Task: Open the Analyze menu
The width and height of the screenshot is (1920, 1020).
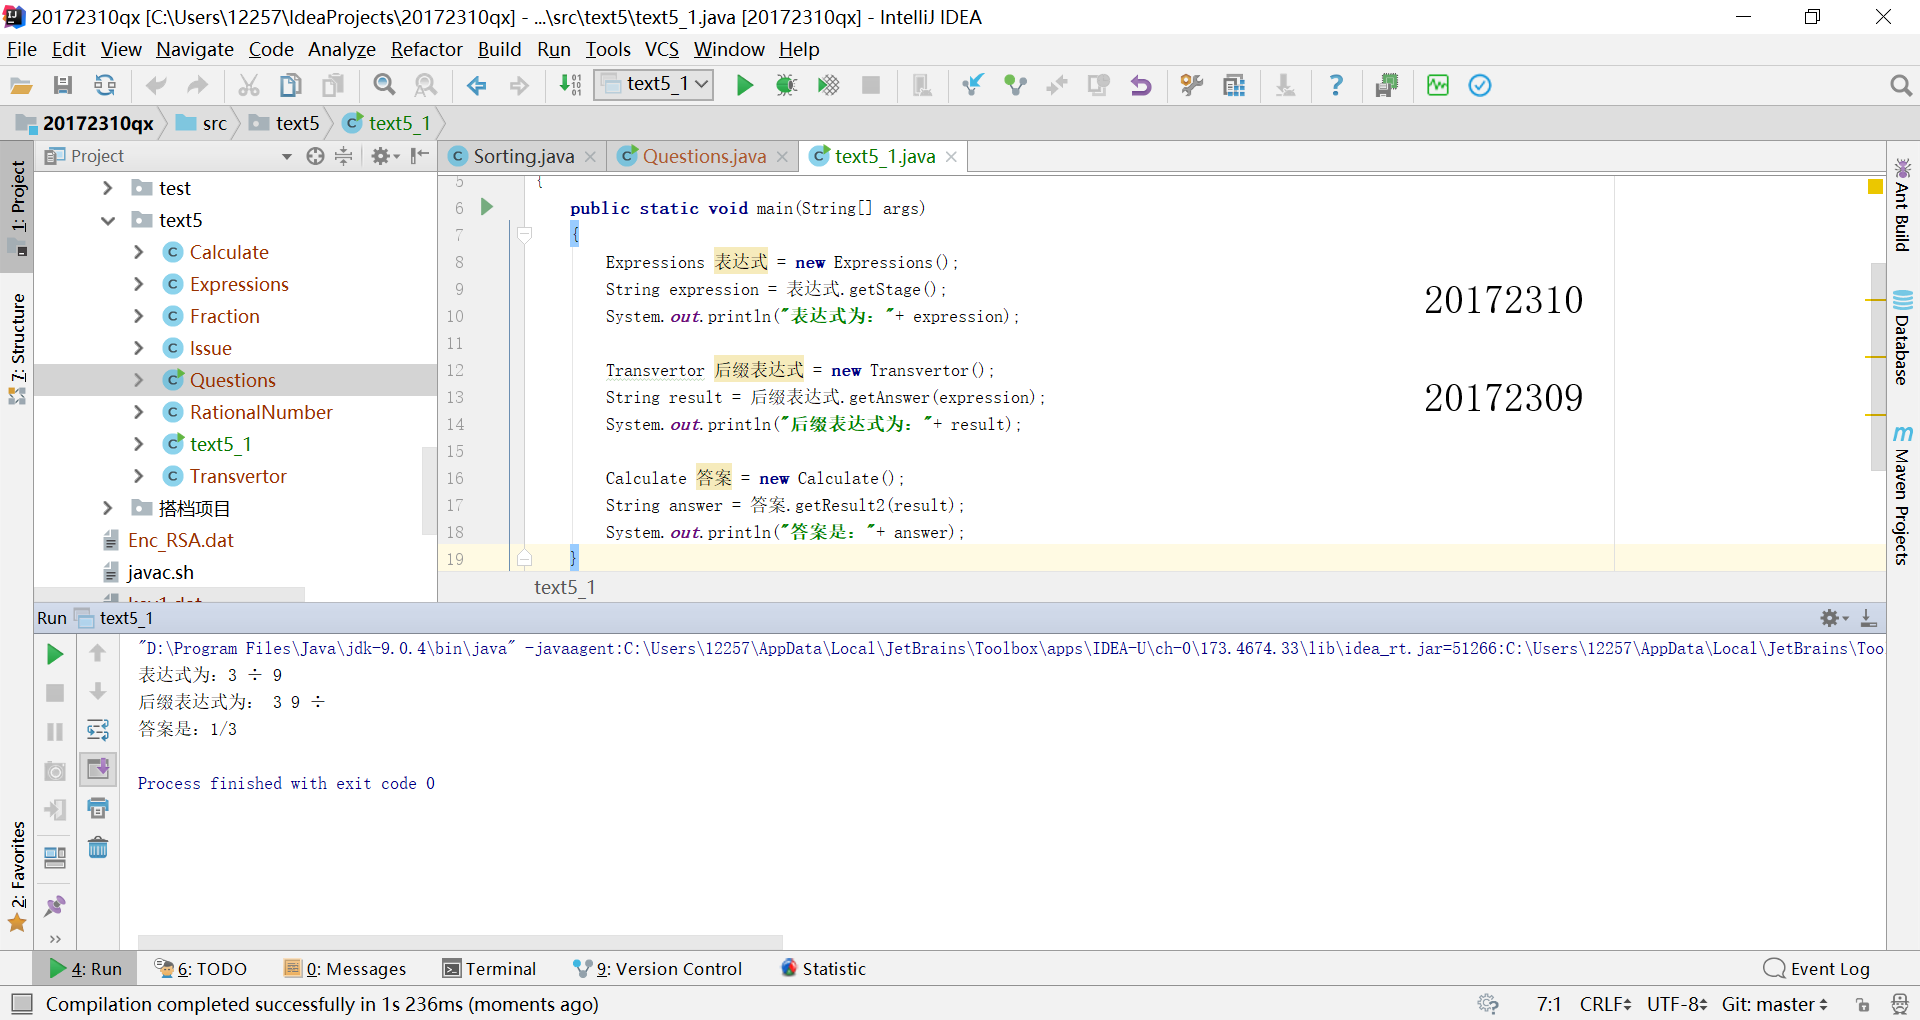Action: click(x=342, y=49)
